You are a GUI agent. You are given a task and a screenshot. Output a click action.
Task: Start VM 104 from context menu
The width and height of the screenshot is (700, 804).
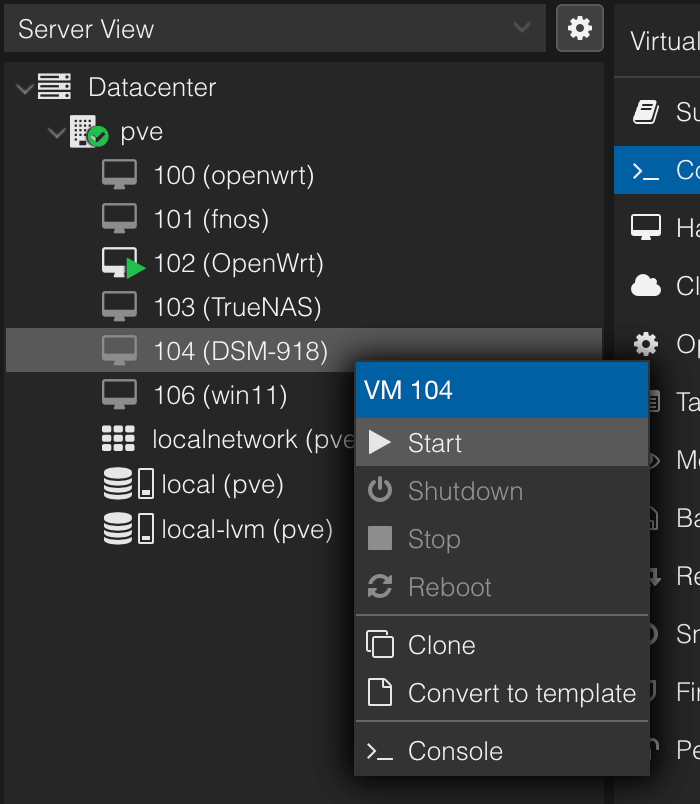pyautogui.click(x=435, y=443)
